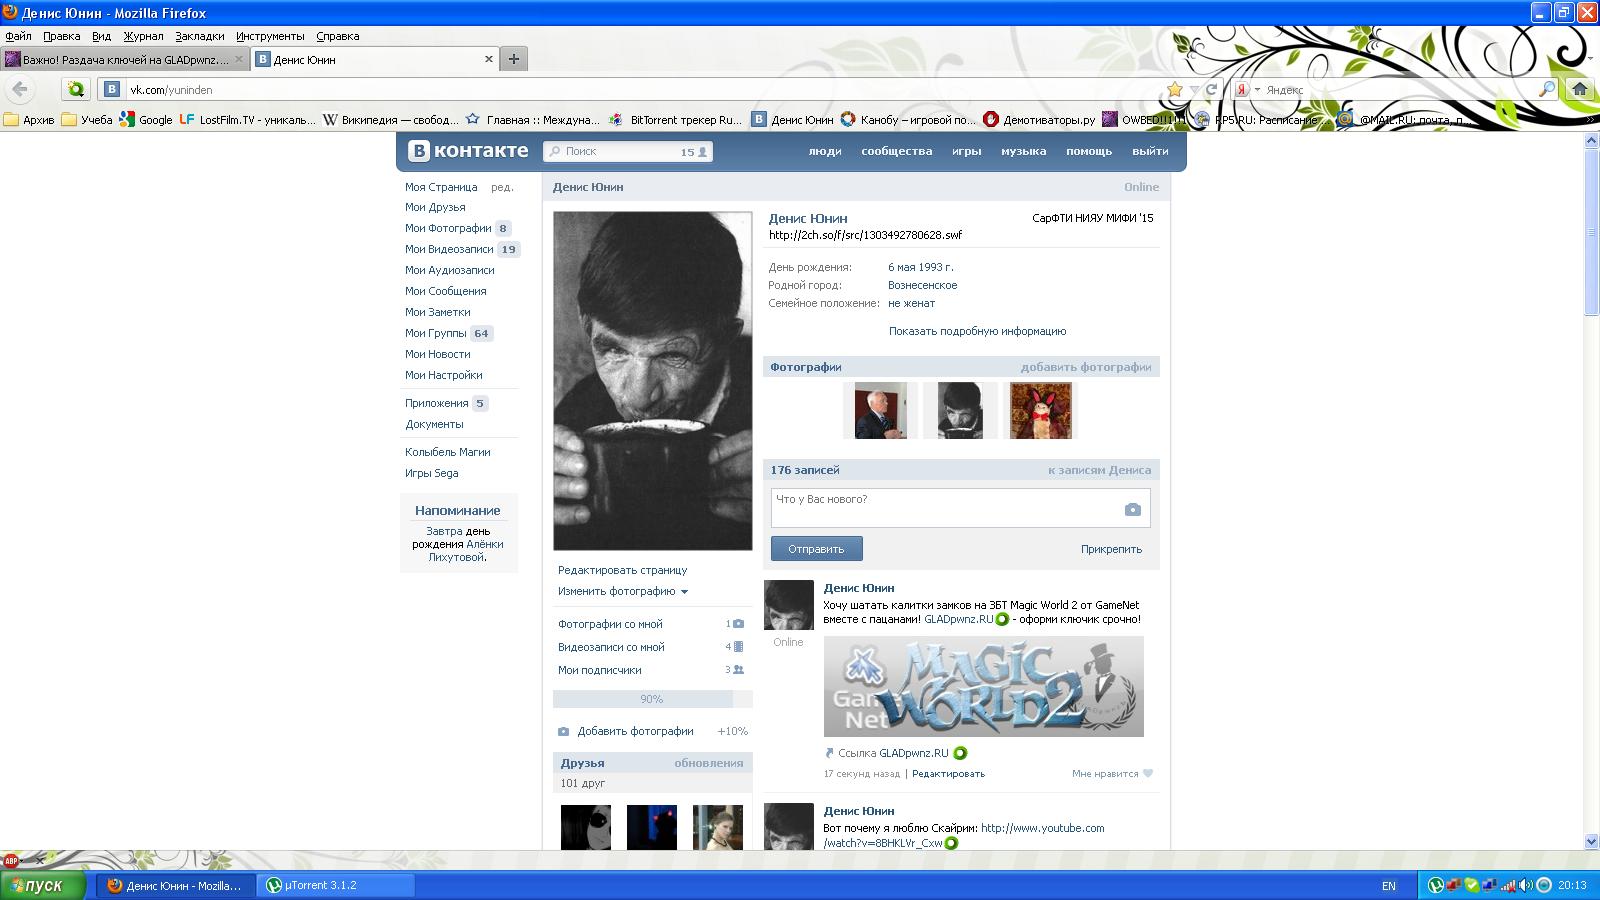Open the Демотиваторы.ру bookmark
Screen dimensions: 1600x900
tap(1039, 120)
